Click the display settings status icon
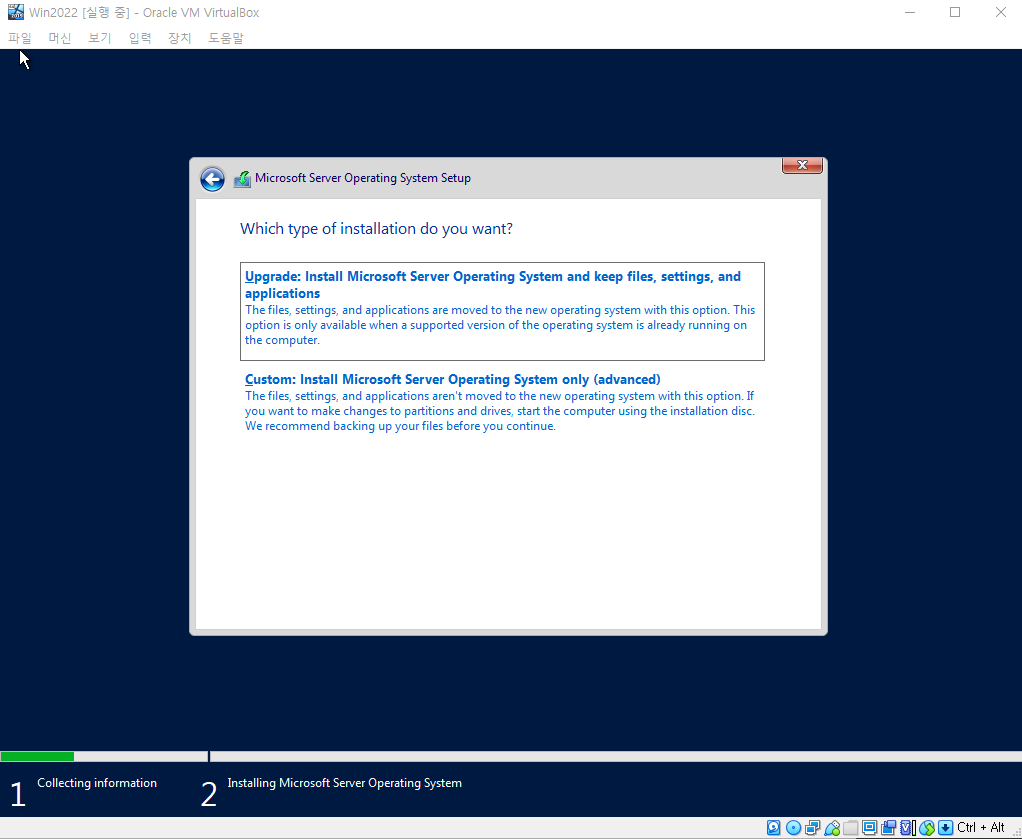 (869, 828)
